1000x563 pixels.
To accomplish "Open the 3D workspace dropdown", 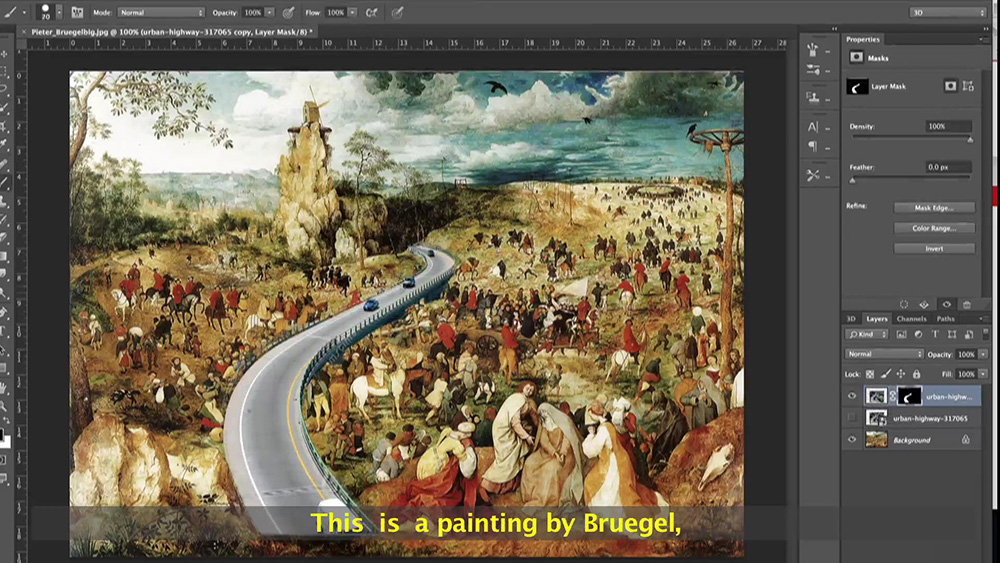I will (x=948, y=12).
